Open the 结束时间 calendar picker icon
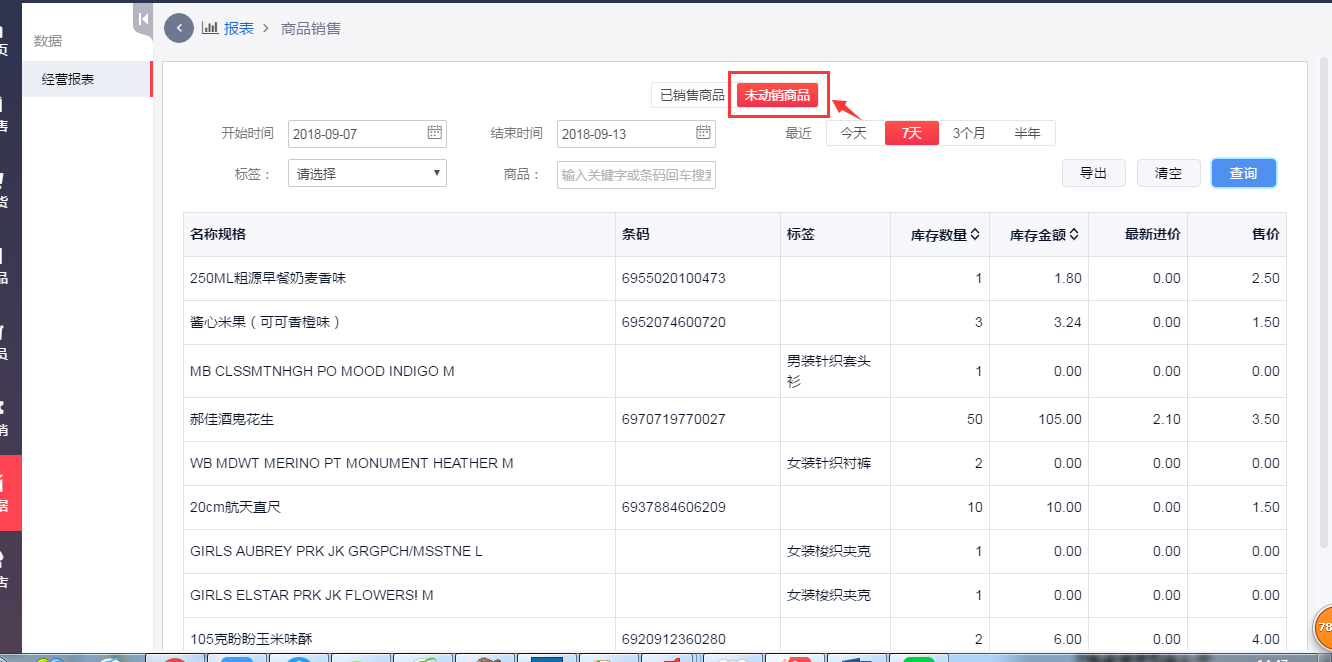 703,133
